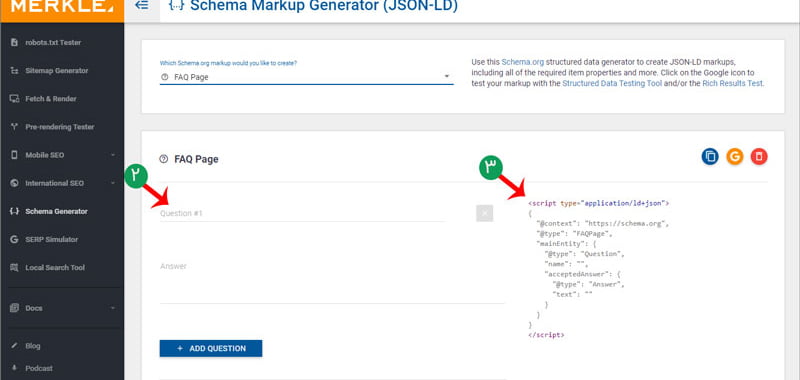Image resolution: width=800 pixels, height=380 pixels.
Task: Click the Fetch & Render monitor icon
Action: 14,99
